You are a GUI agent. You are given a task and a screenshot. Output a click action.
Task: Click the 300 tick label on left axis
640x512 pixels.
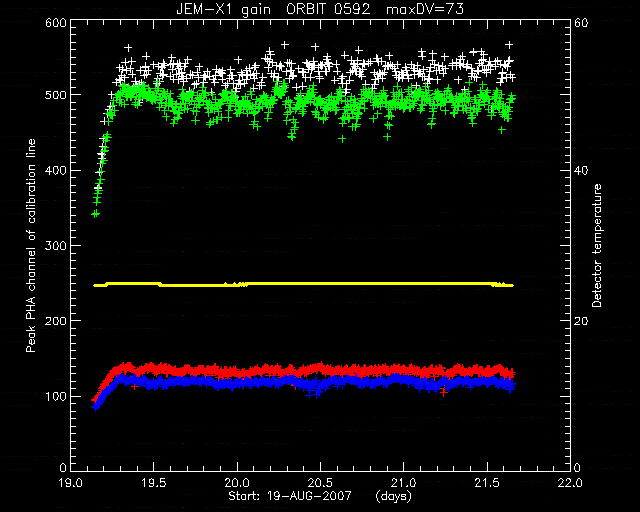(56, 245)
